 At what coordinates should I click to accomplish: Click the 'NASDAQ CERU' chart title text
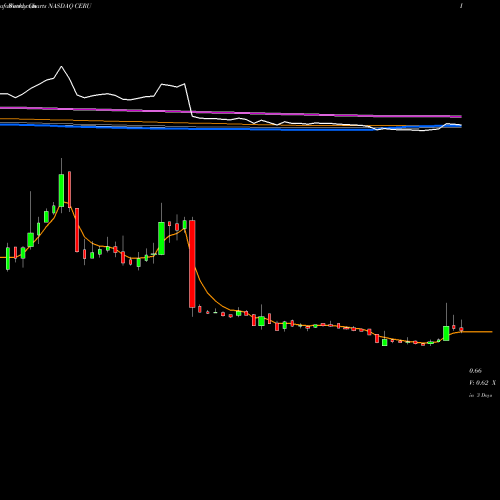(69, 6)
